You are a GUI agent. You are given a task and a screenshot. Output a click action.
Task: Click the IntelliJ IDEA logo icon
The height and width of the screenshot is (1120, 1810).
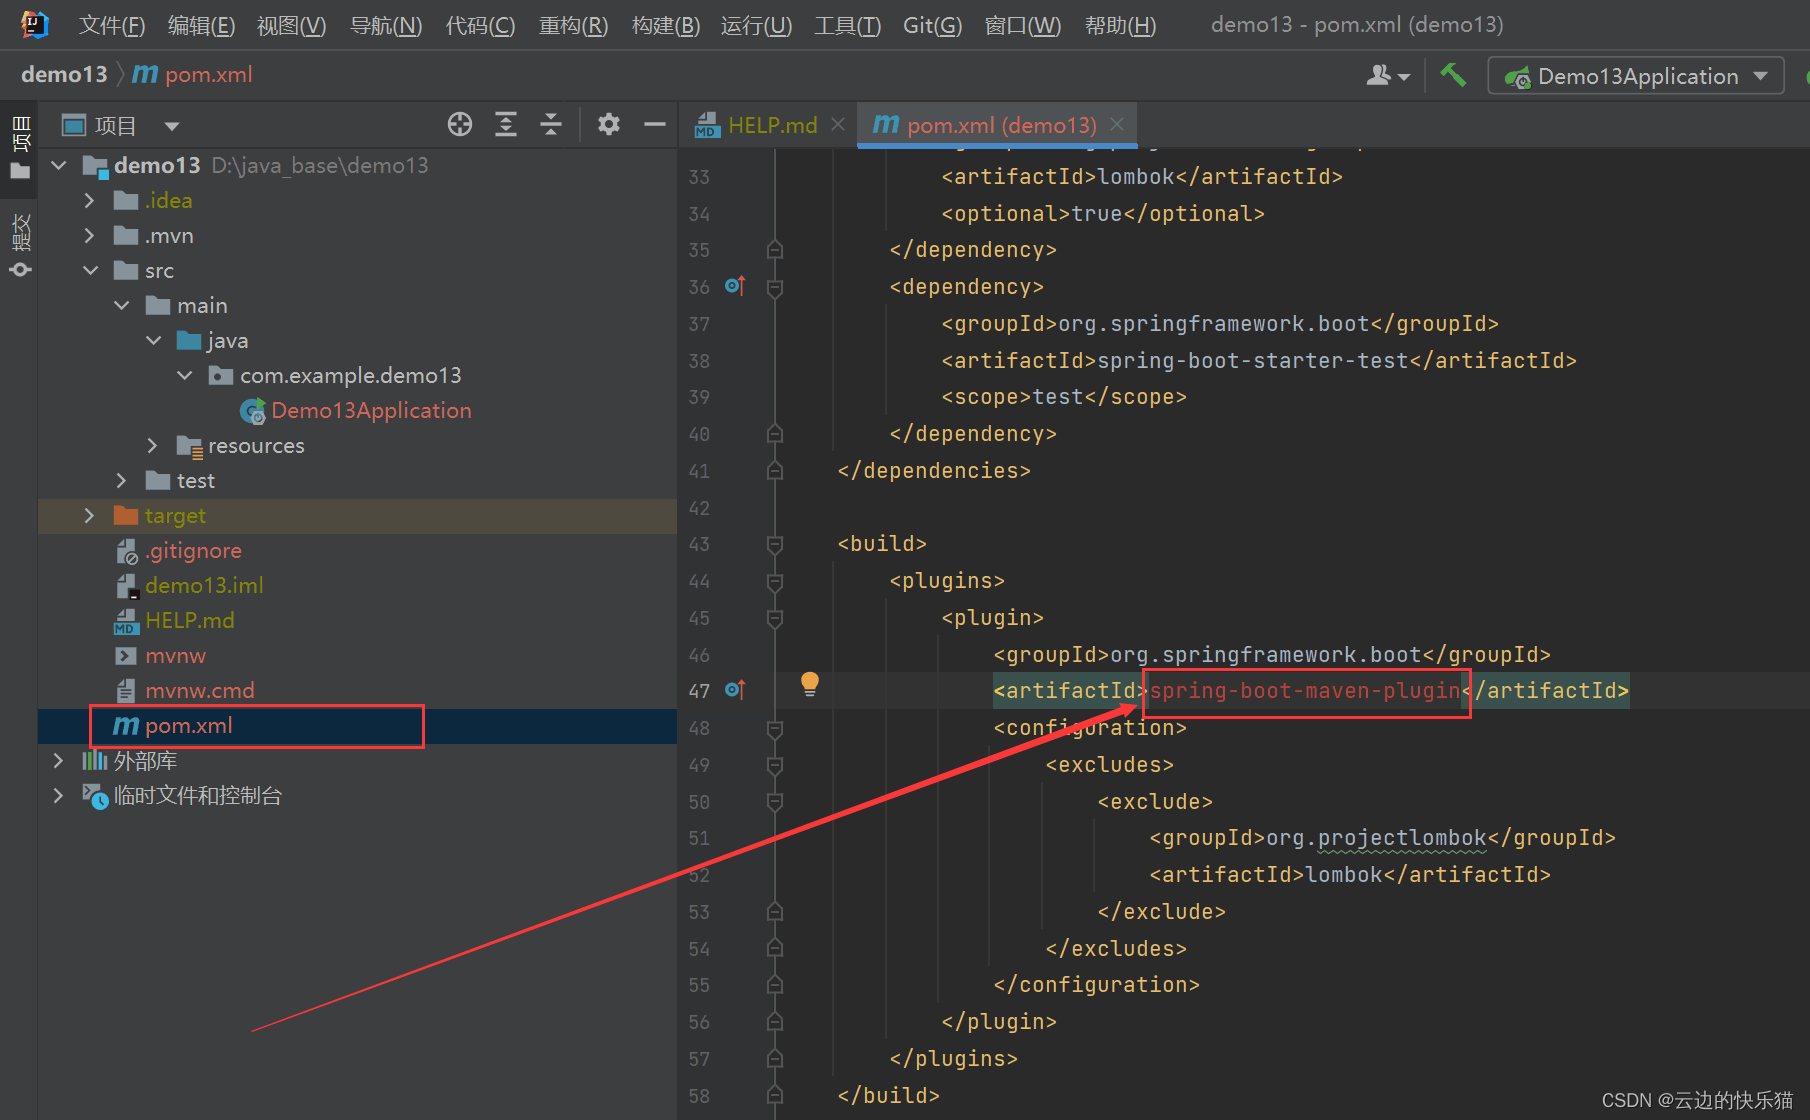35,24
